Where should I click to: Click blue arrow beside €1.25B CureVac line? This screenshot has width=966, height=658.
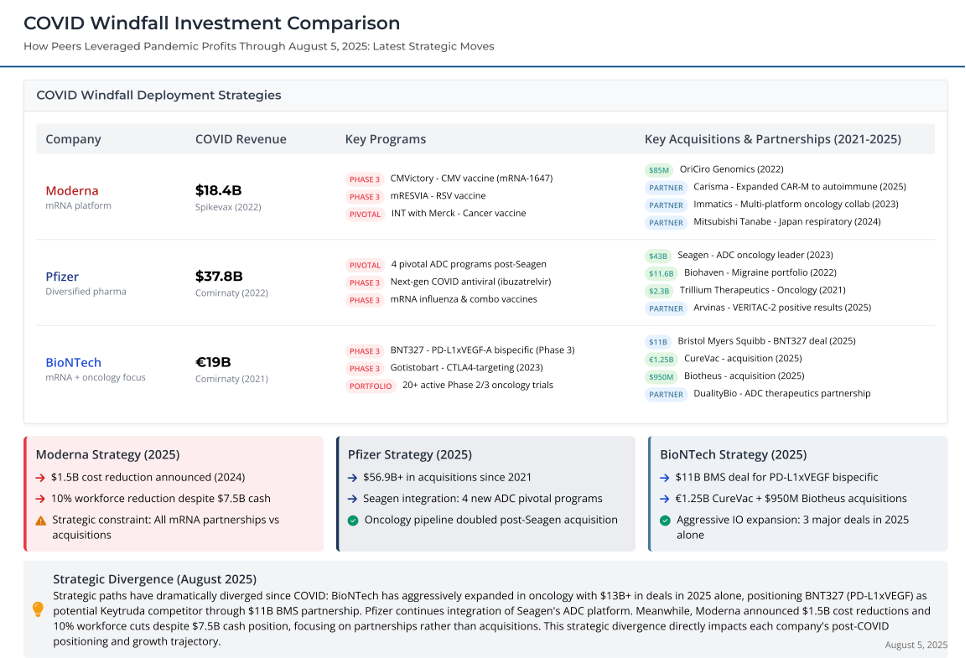[x=665, y=499]
